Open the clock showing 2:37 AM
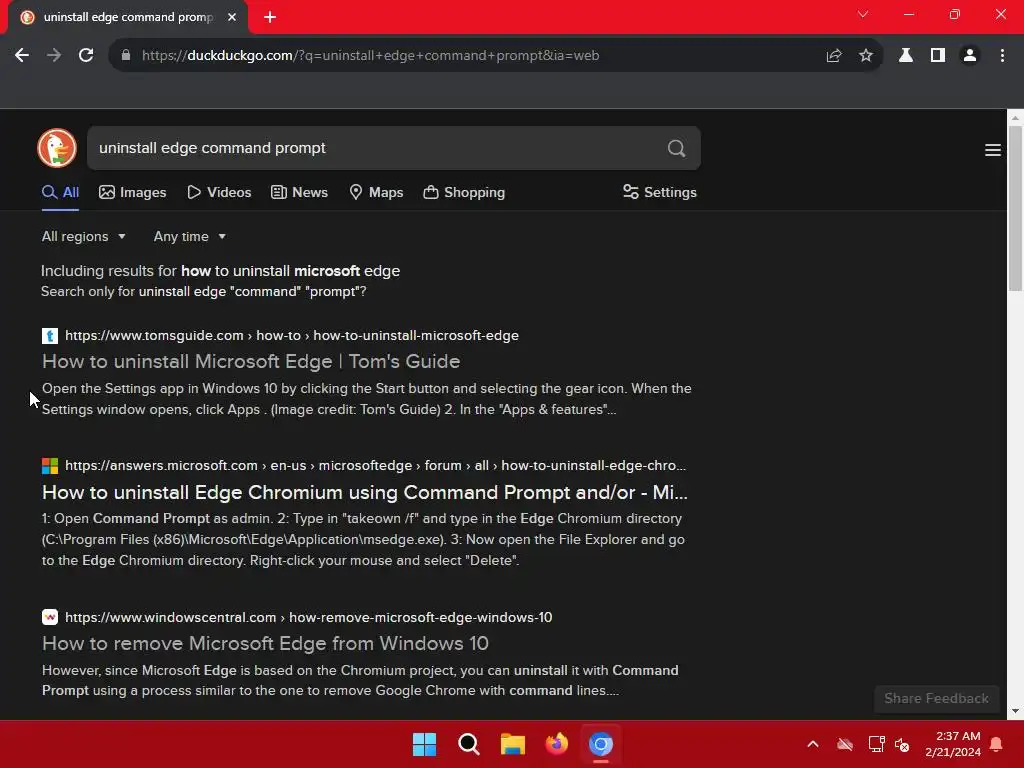The height and width of the screenshot is (768, 1024). pyautogui.click(x=953, y=744)
